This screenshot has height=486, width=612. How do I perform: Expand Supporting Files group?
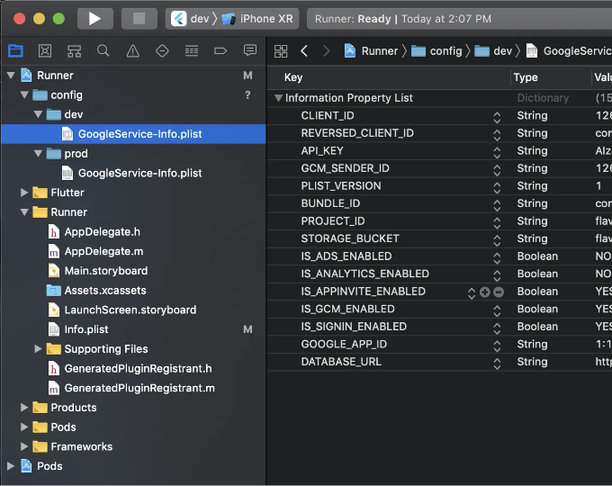pos(38,349)
